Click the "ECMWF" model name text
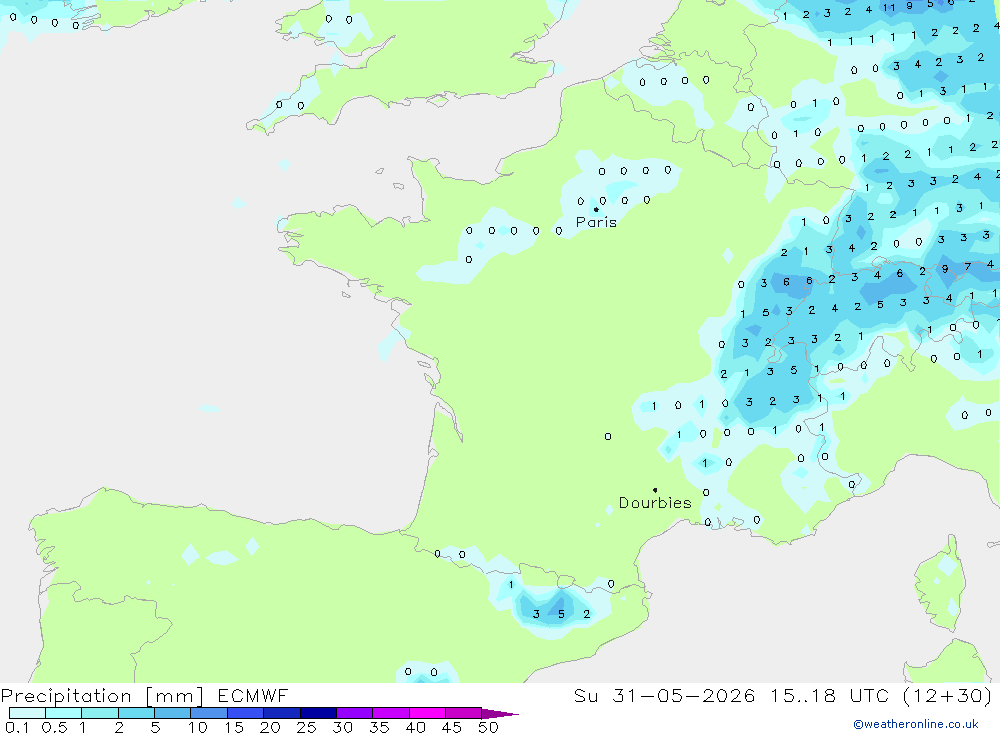This screenshot has height=733, width=1000. click(x=253, y=696)
